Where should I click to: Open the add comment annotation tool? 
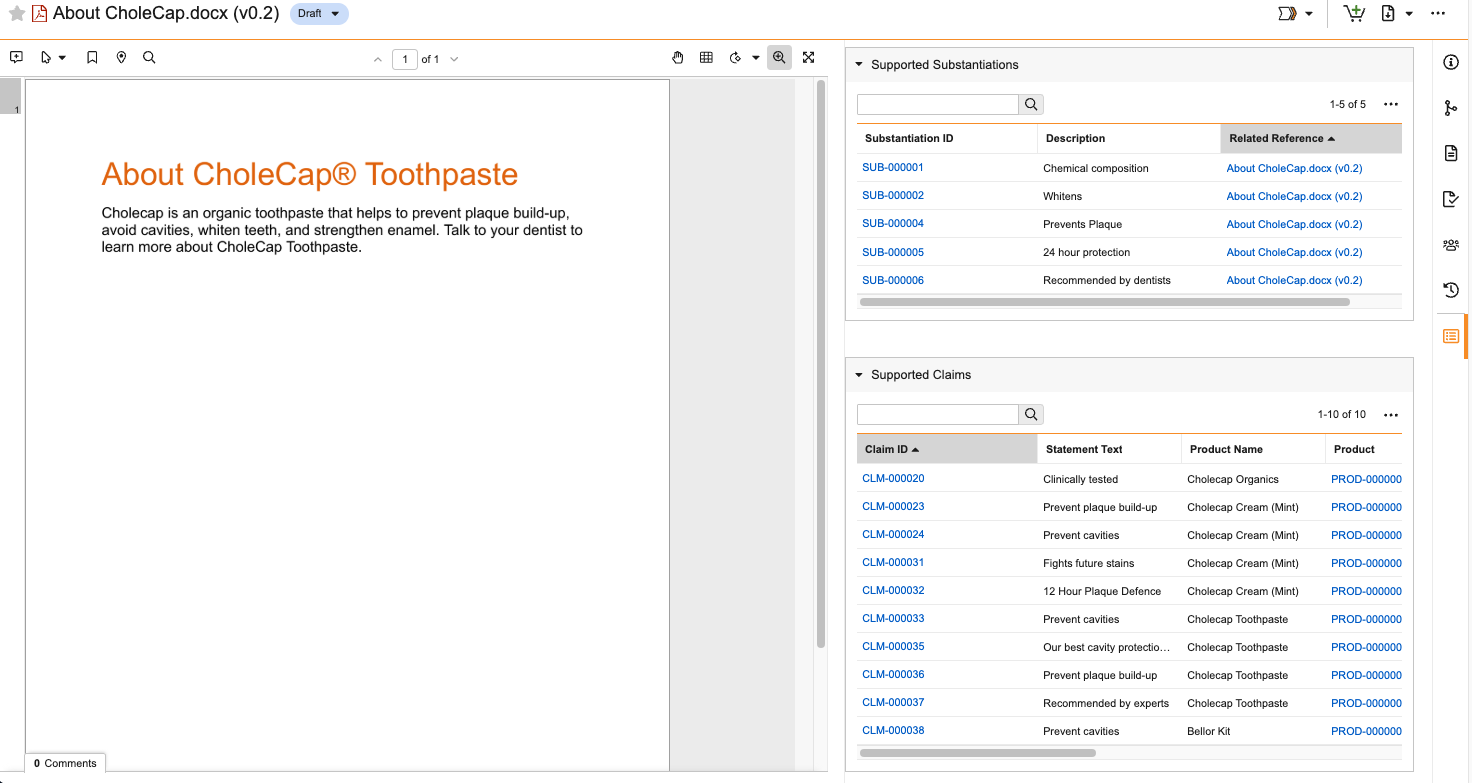click(x=16, y=58)
